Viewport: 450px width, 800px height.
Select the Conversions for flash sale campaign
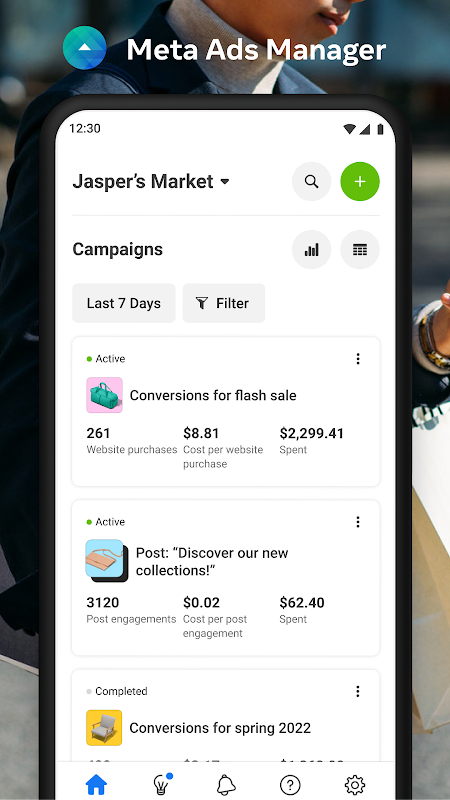213,395
